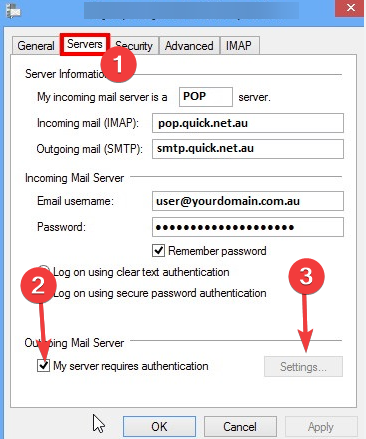366x439 pixels.
Task: Close the properties dialog window
Action: coord(351,8)
